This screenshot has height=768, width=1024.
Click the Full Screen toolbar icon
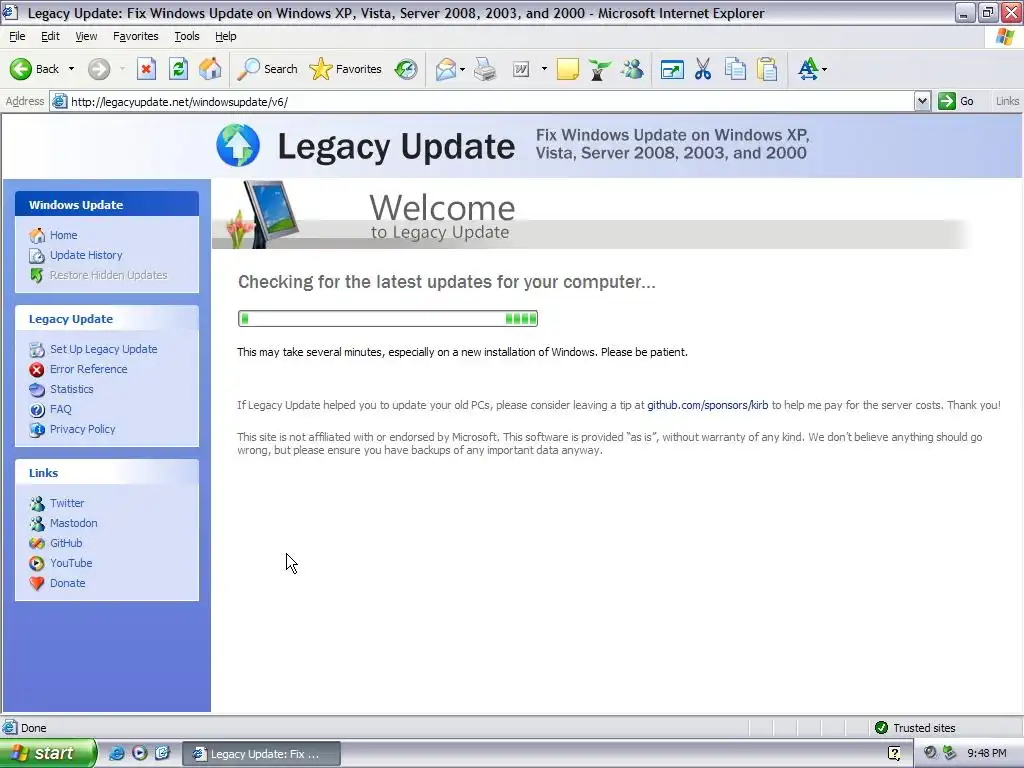coord(672,69)
